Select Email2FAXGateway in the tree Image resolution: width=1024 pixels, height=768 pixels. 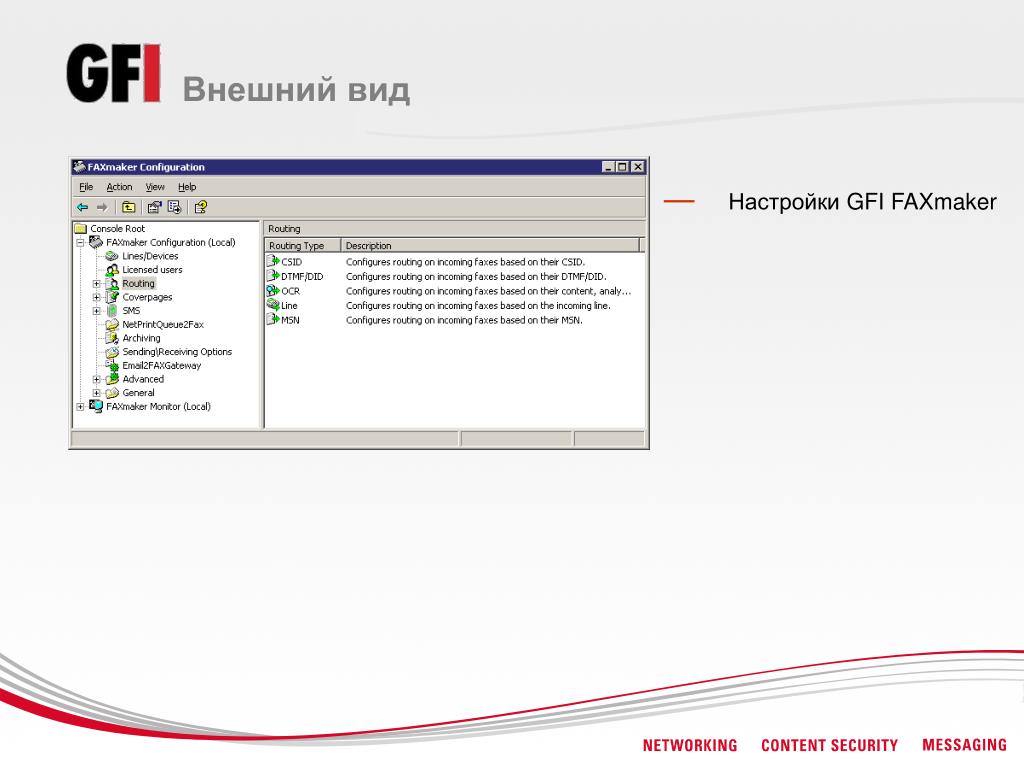[161, 366]
